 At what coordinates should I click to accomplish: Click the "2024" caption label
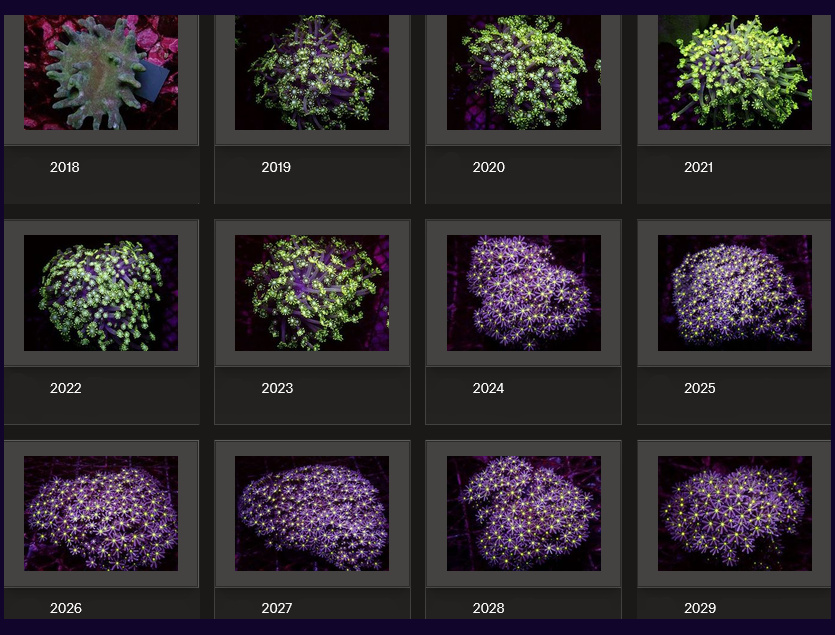pyautogui.click(x=488, y=388)
